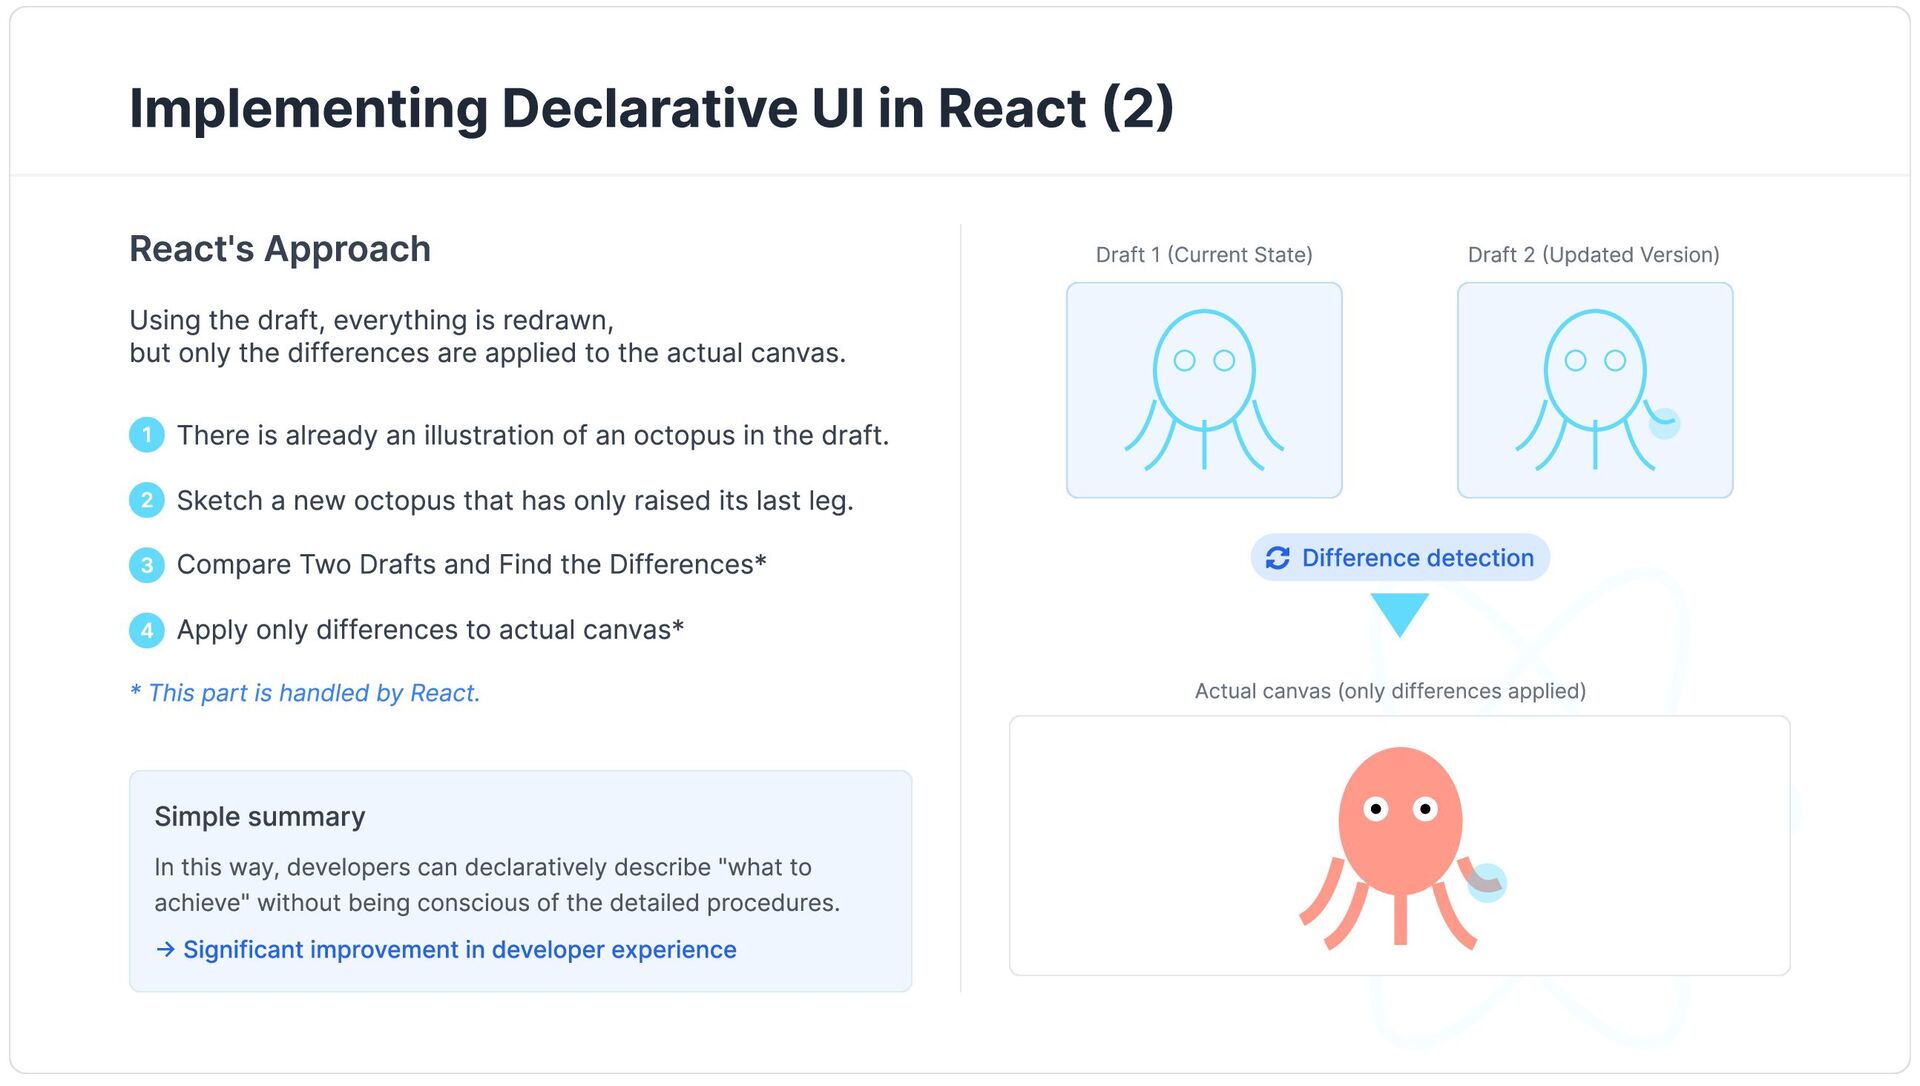Click the numbered circle 4 bullet
Viewport: 1920px width, 1086px height.
click(147, 630)
